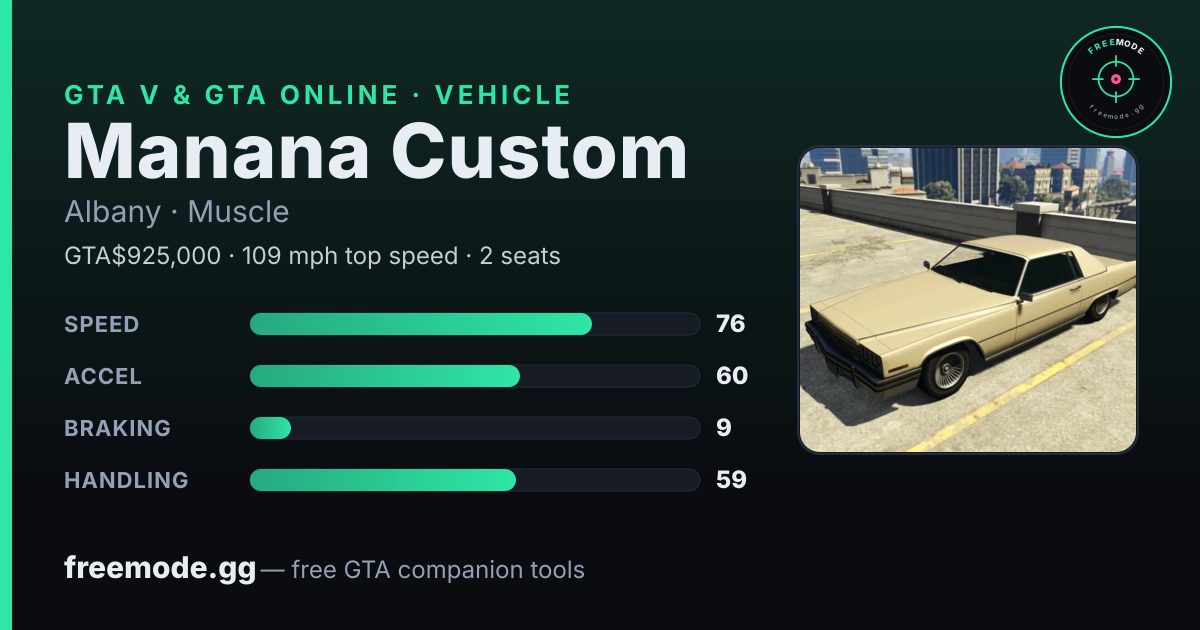Click the handling value 59
The width and height of the screenshot is (1200, 630).
[731, 480]
